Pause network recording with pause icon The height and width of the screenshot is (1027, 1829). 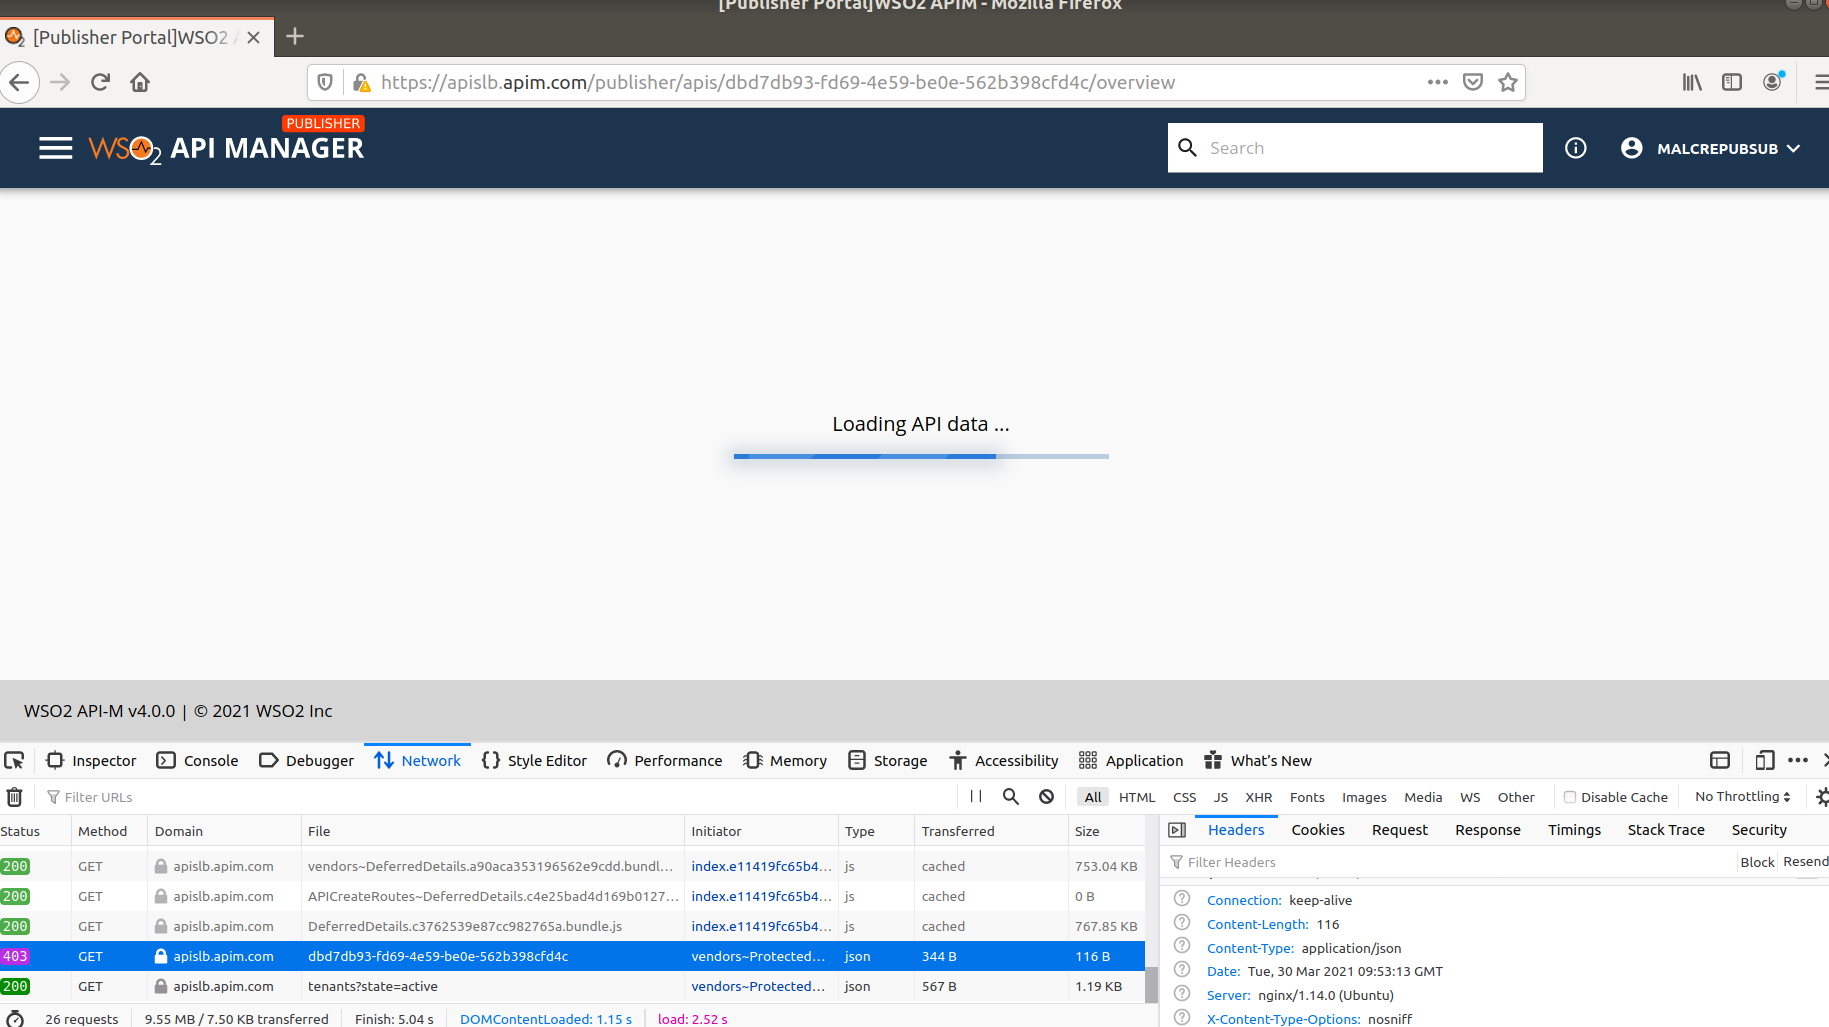[975, 796]
